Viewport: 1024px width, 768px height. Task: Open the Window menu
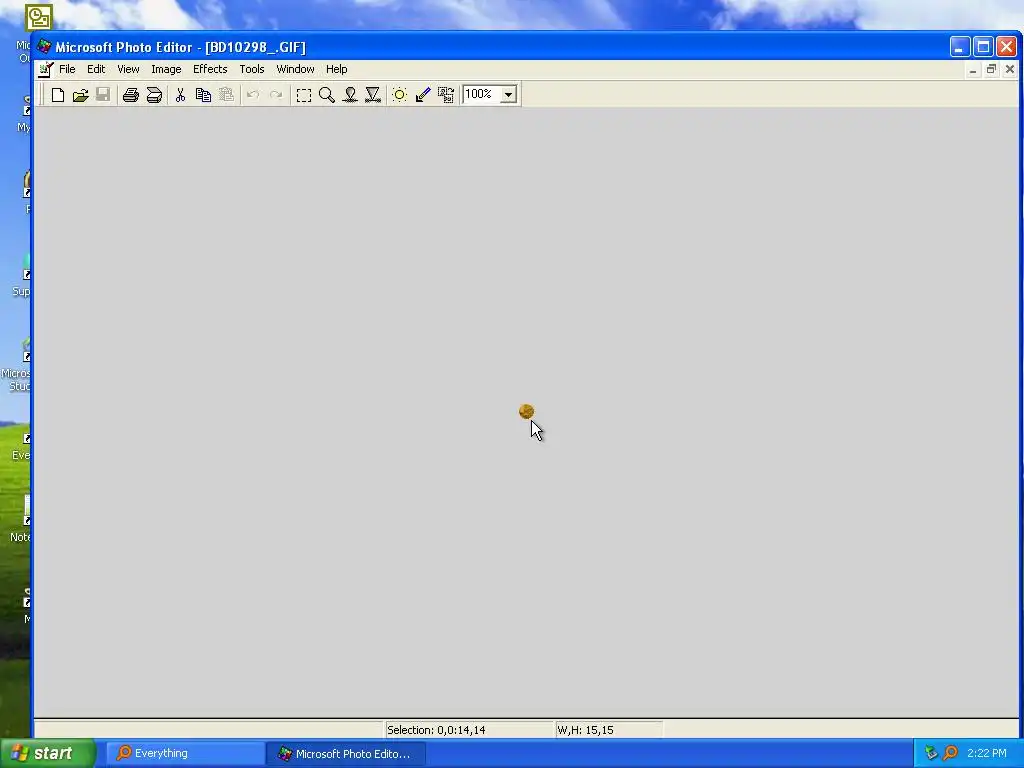point(295,69)
